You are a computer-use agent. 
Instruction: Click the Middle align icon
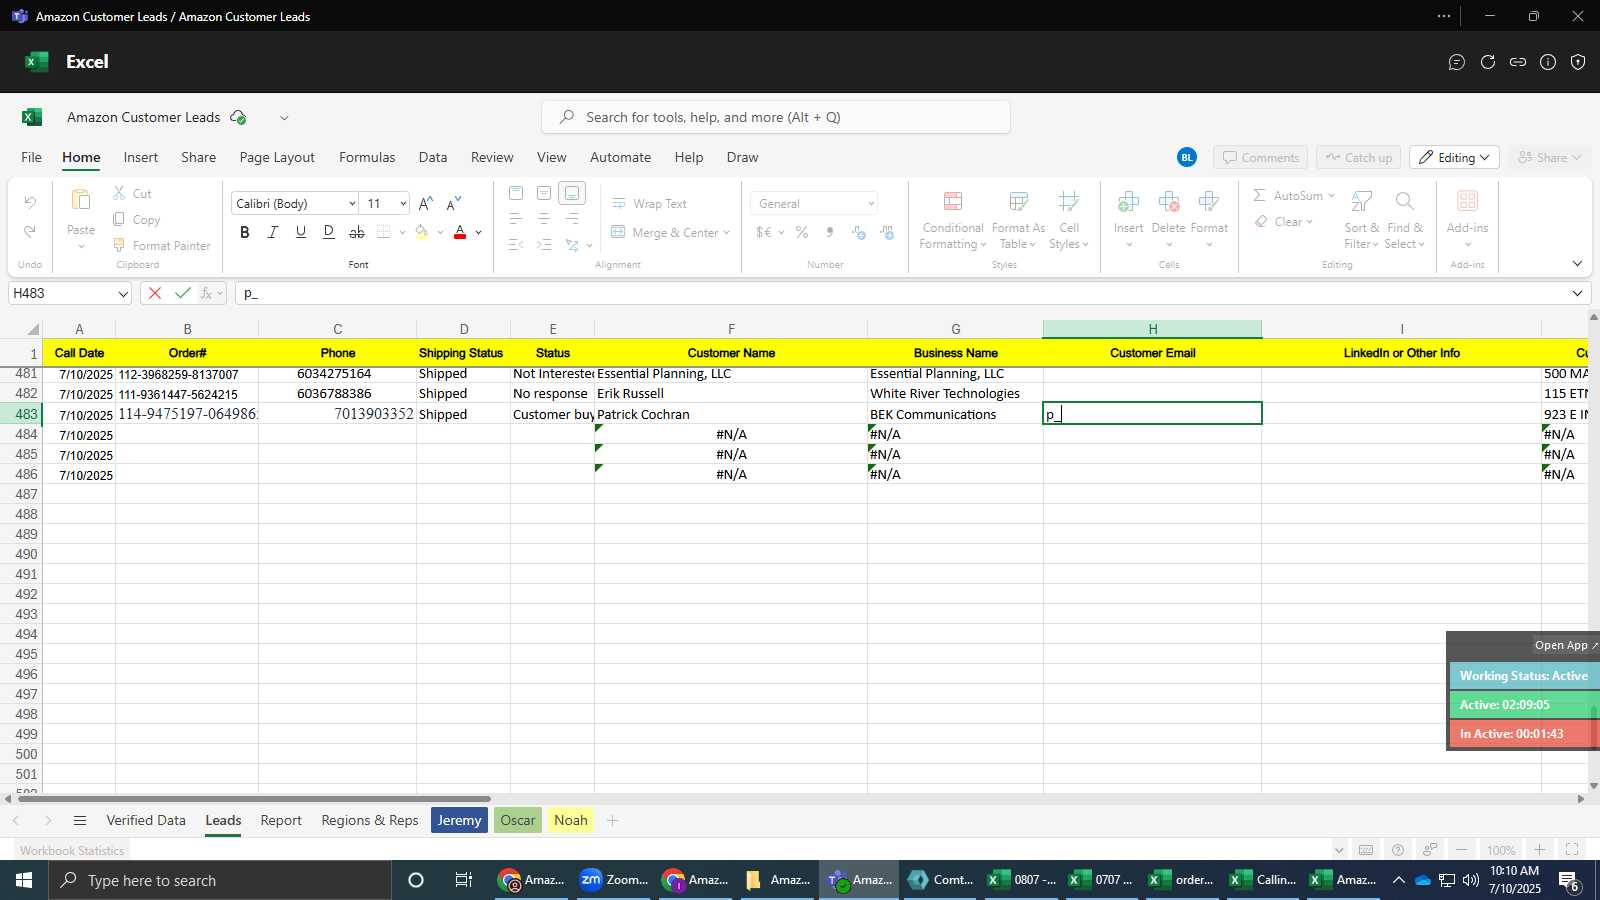coord(544,193)
